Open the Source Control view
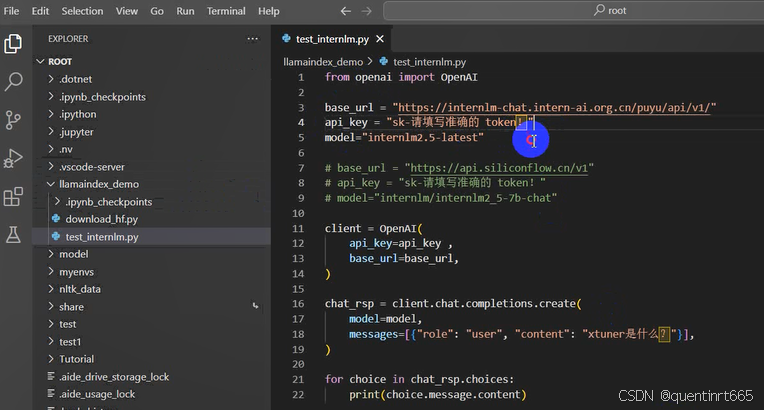The image size is (764, 410). coord(13,120)
